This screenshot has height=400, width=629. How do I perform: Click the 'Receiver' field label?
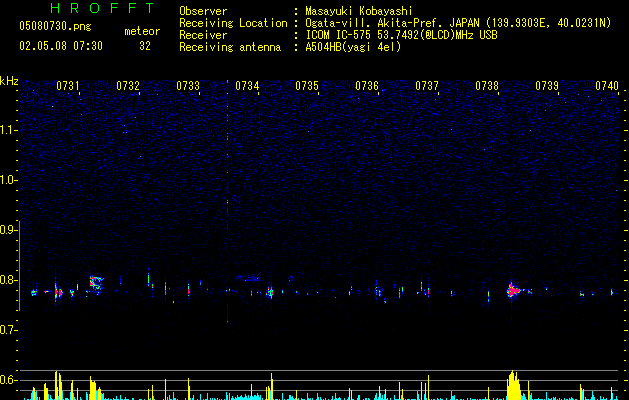[203, 35]
